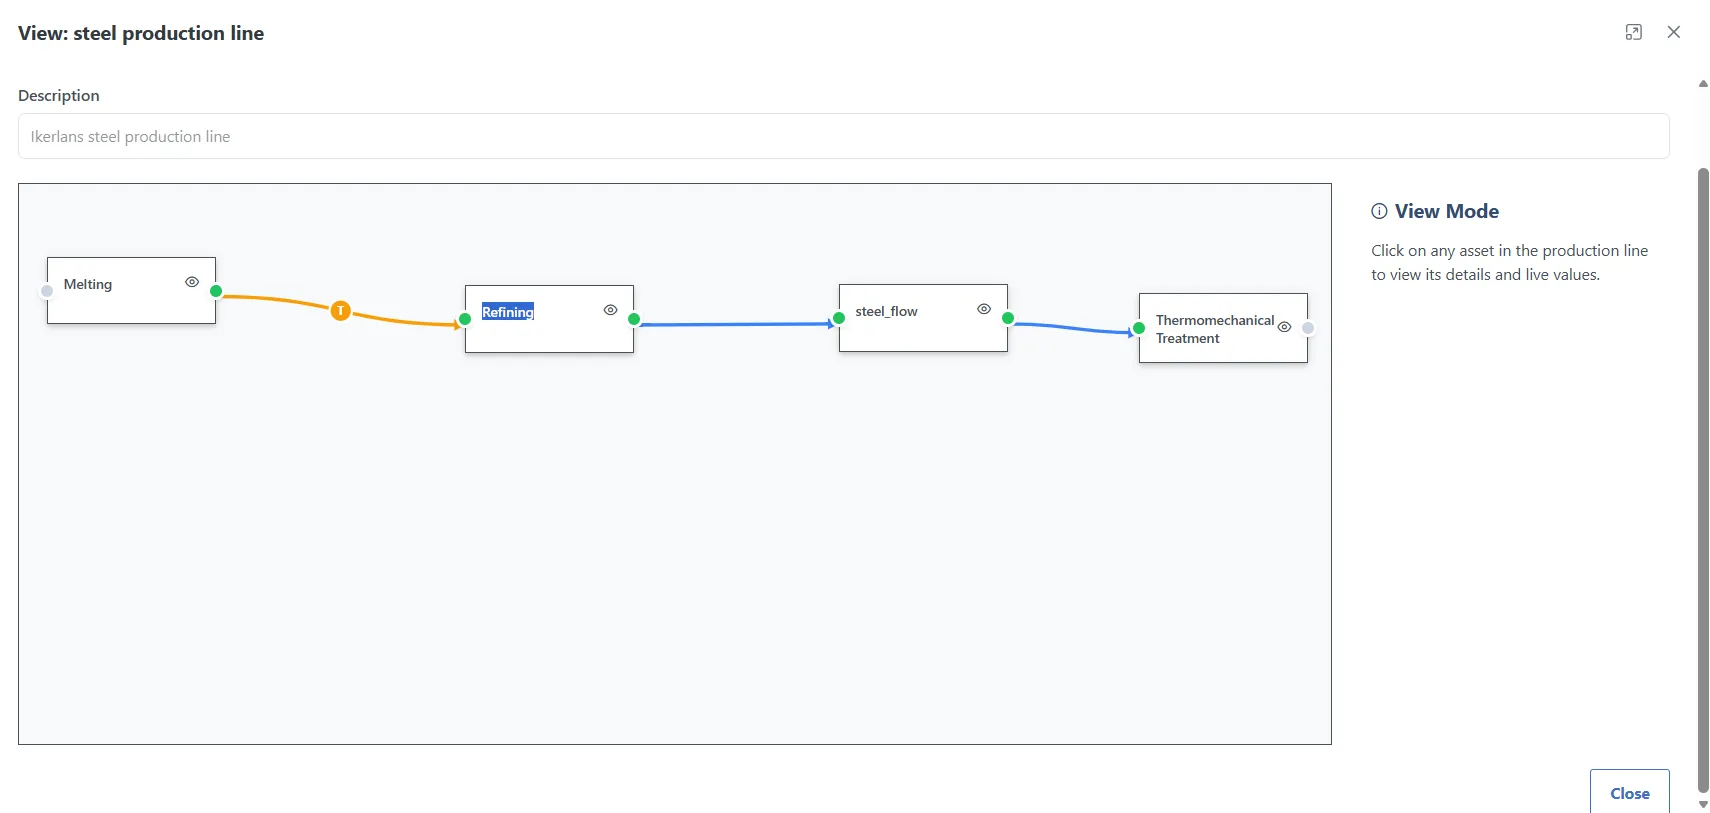Select the green output port of Melting
This screenshot has width=1710, height=813.
point(216,291)
